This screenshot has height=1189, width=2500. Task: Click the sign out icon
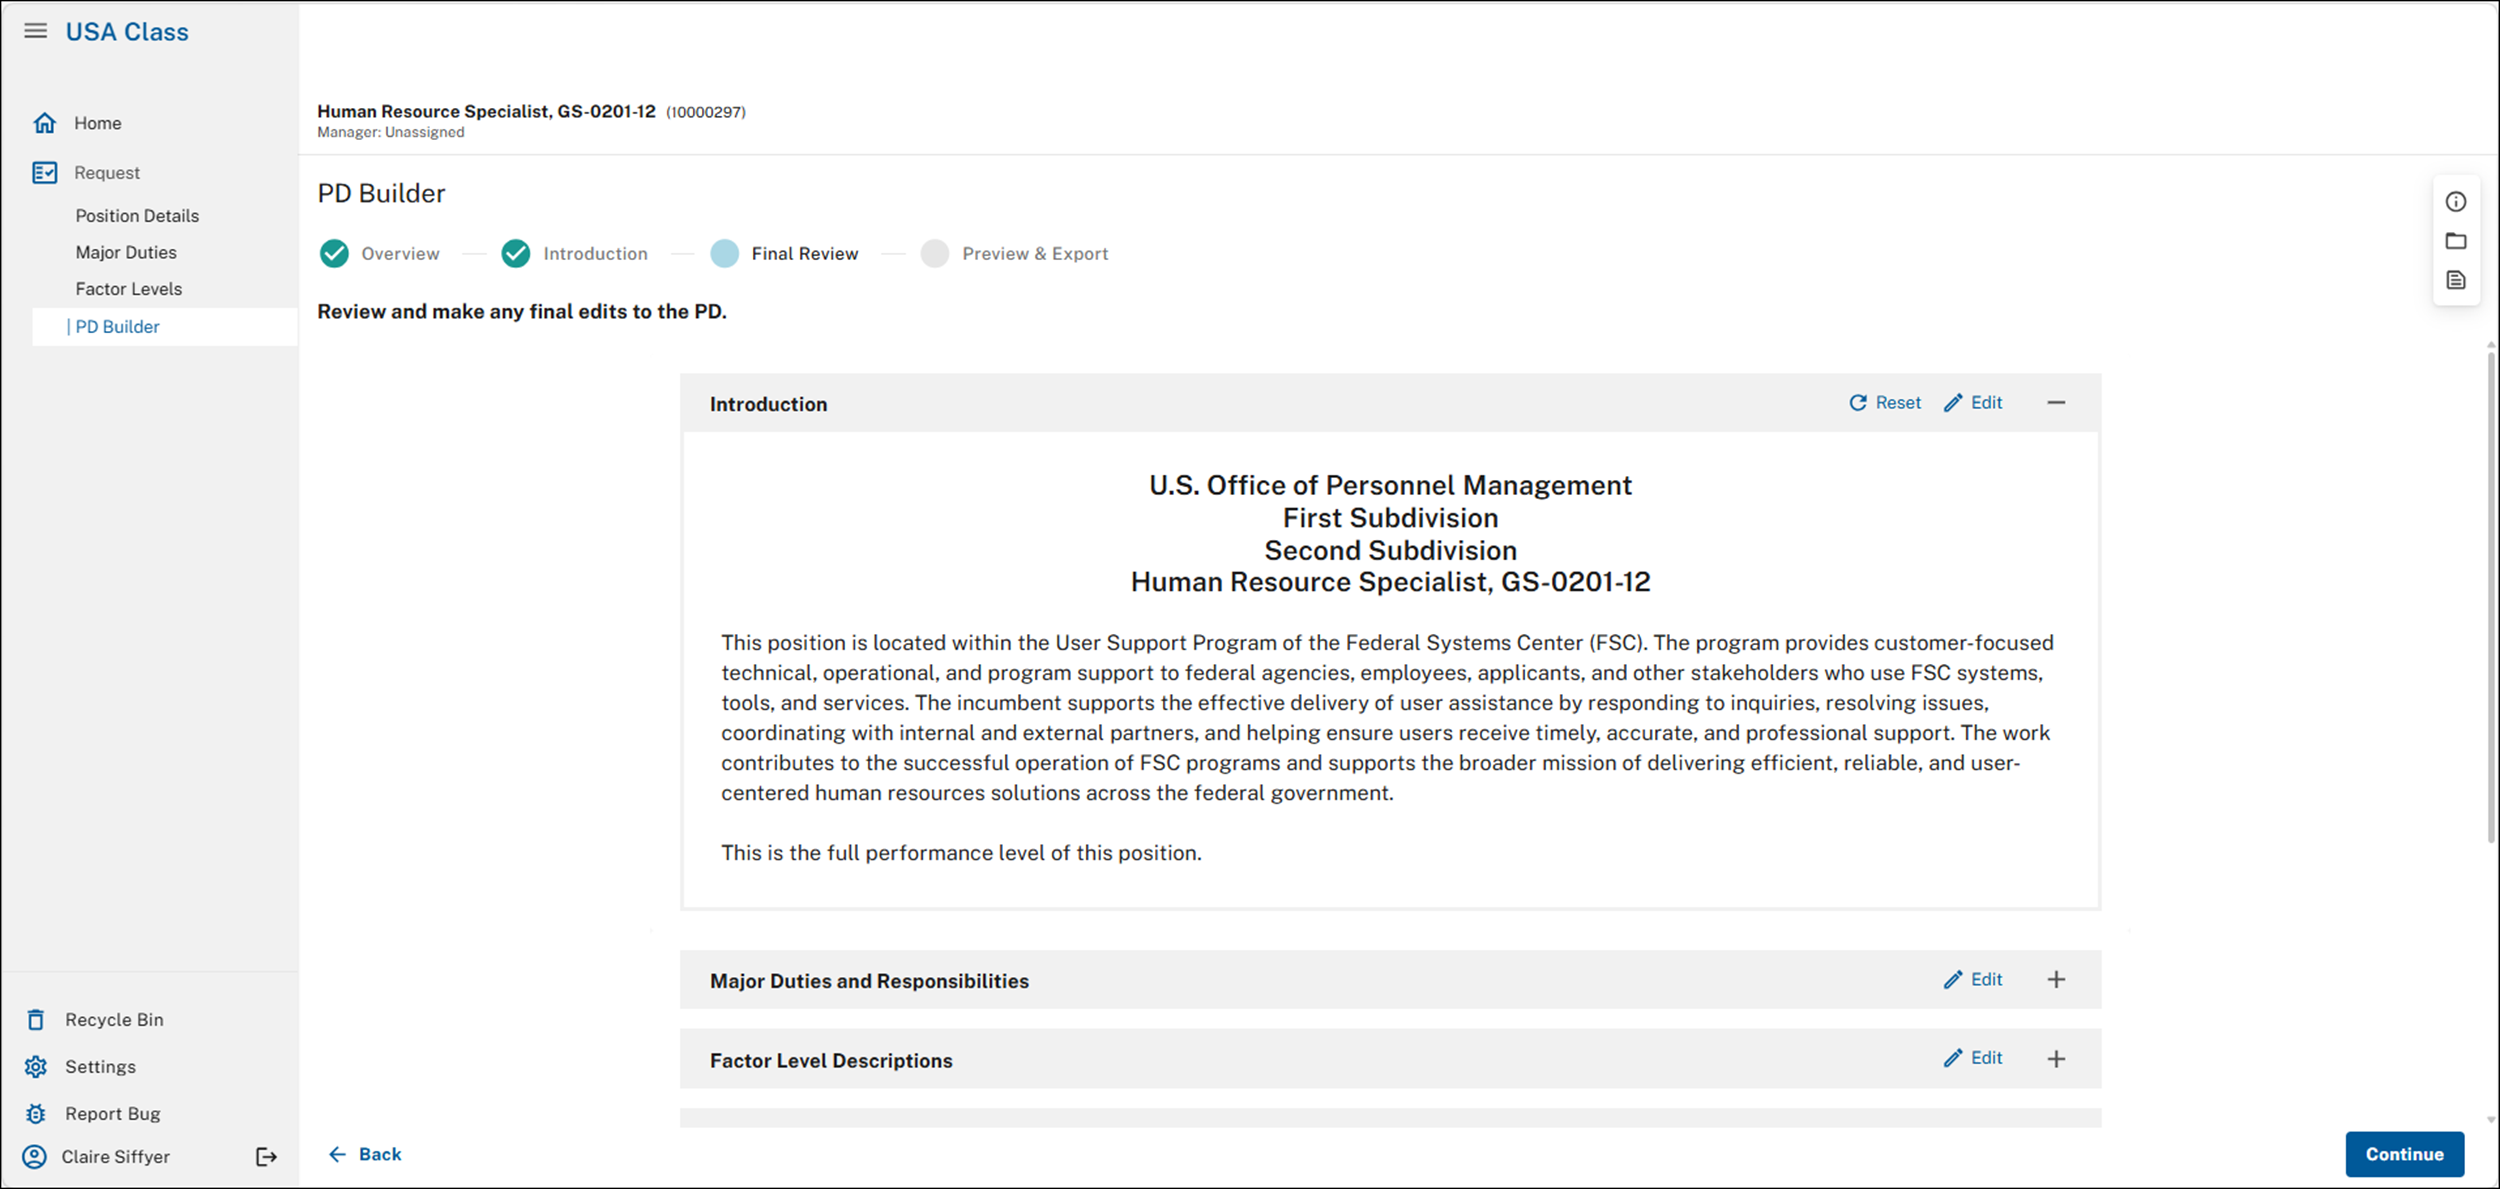266,1157
